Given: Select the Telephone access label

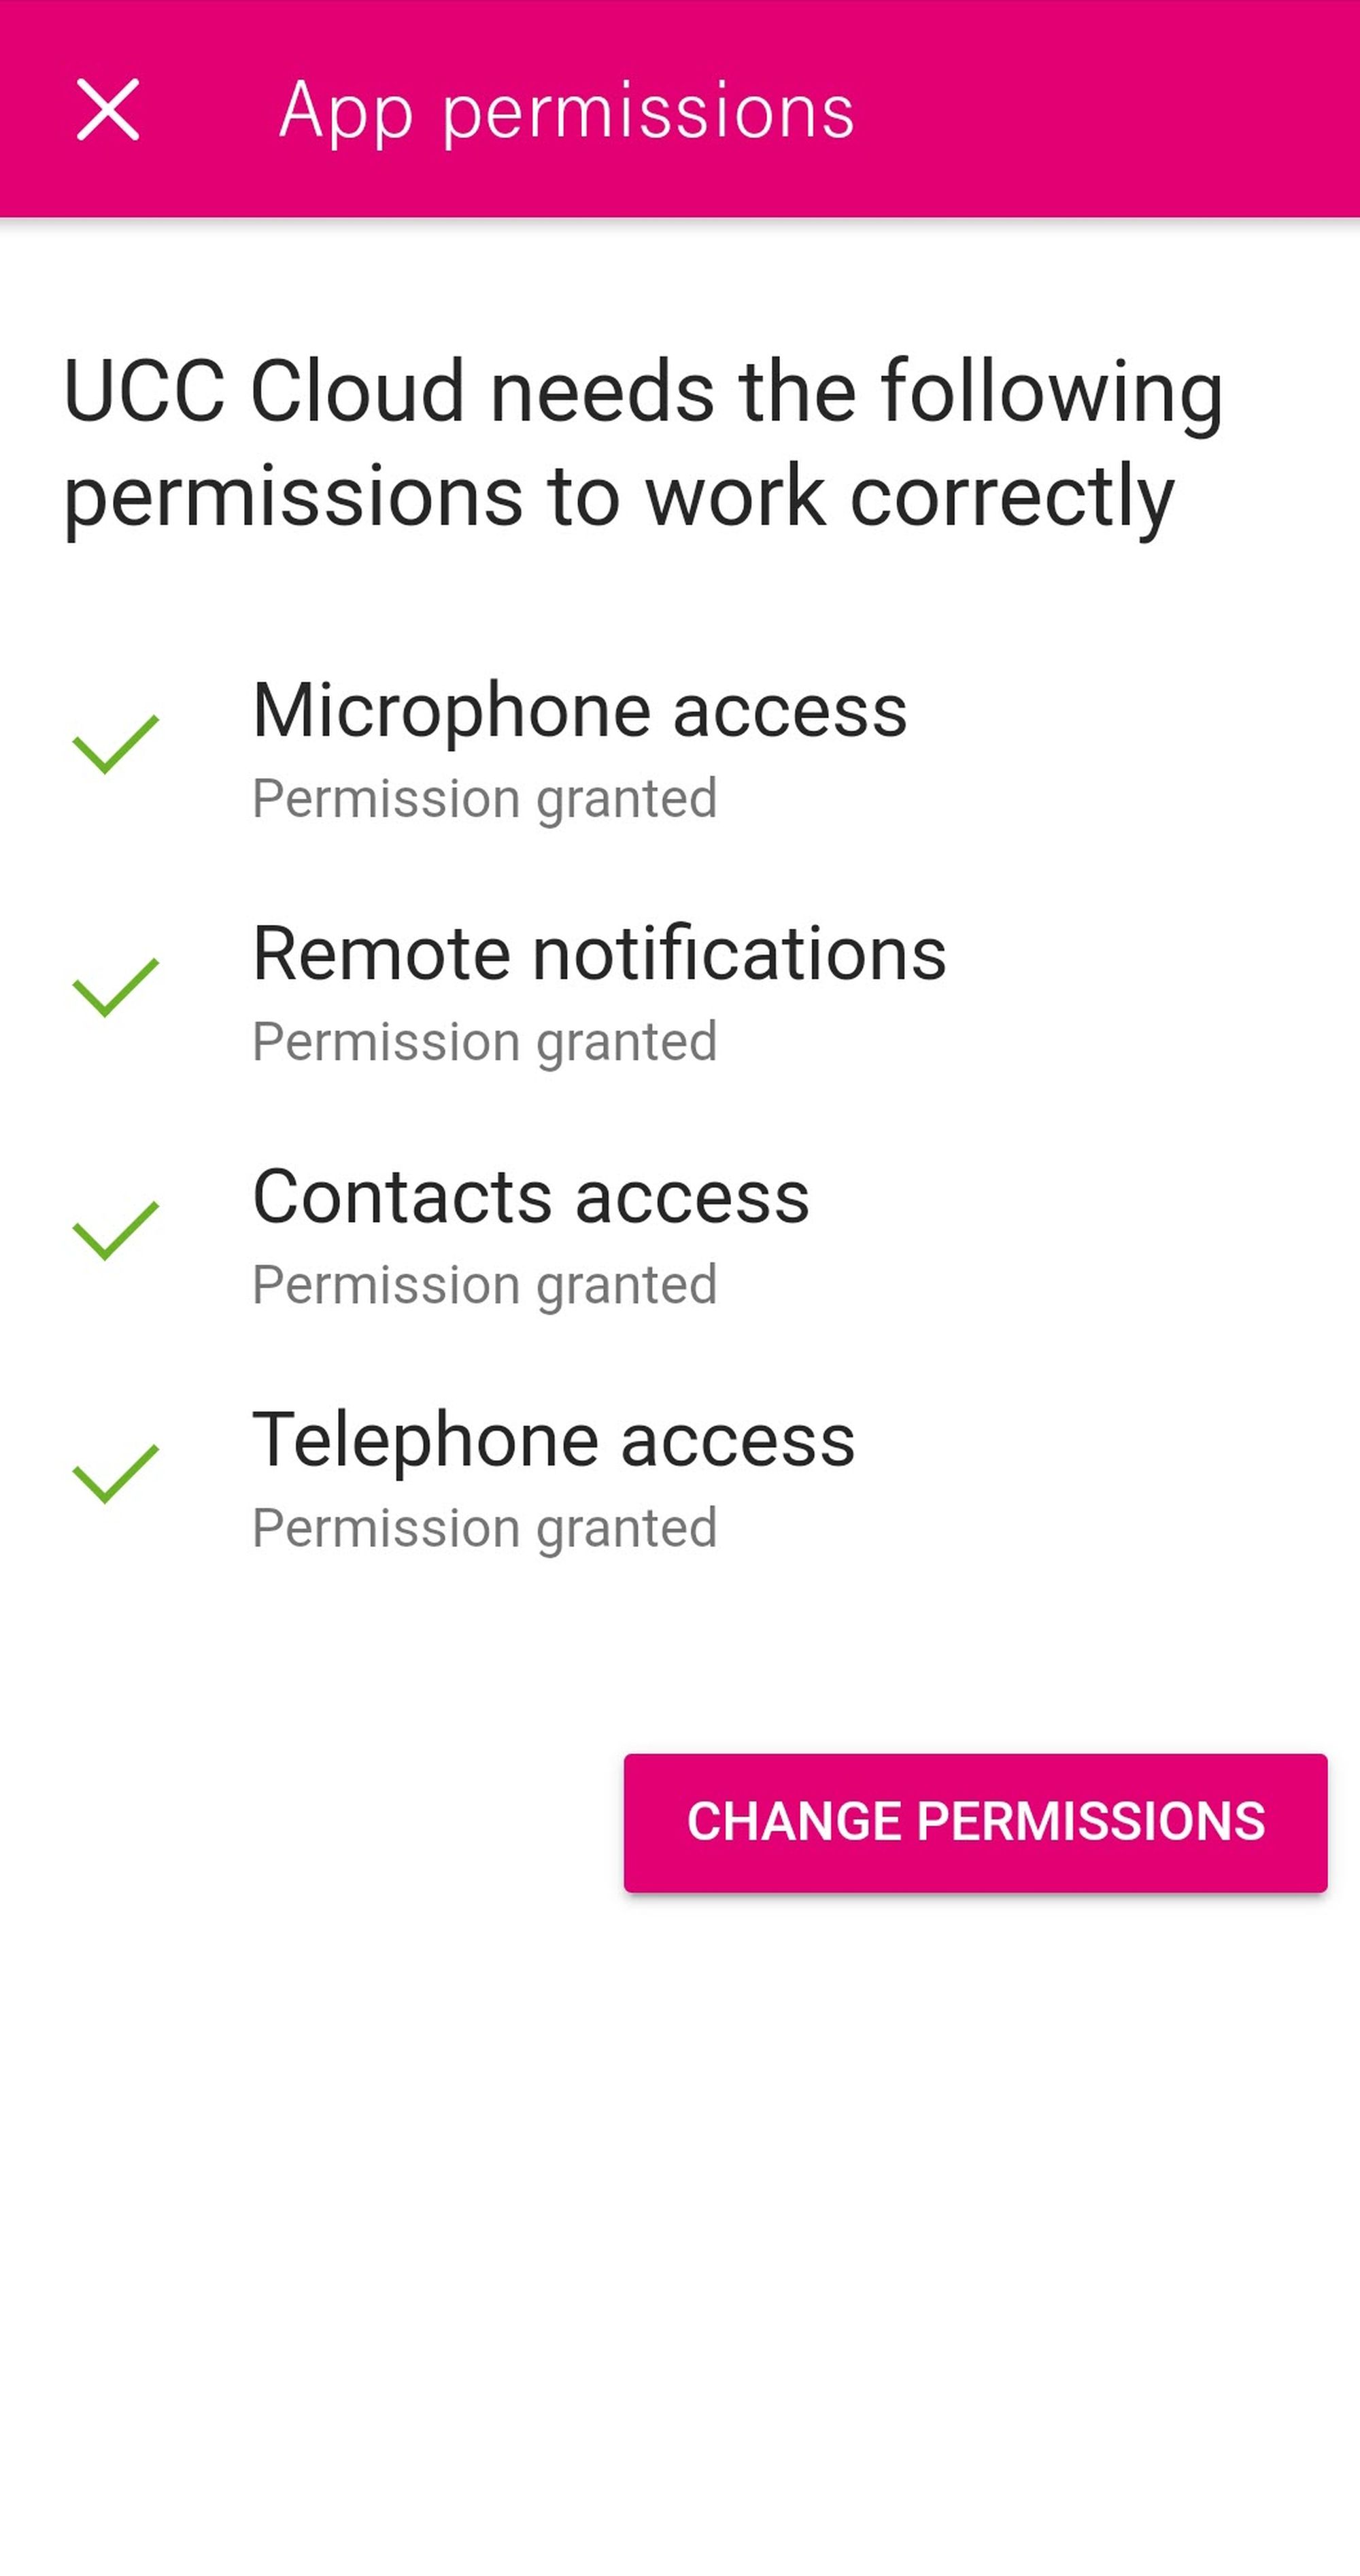Looking at the screenshot, I should pyautogui.click(x=553, y=1440).
